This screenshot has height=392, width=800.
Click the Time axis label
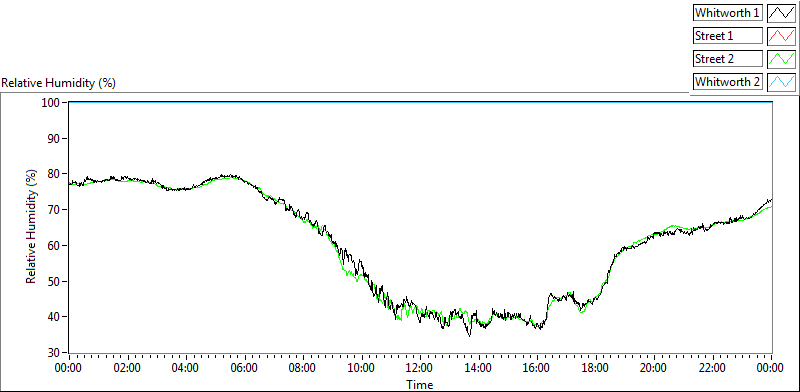click(x=420, y=384)
